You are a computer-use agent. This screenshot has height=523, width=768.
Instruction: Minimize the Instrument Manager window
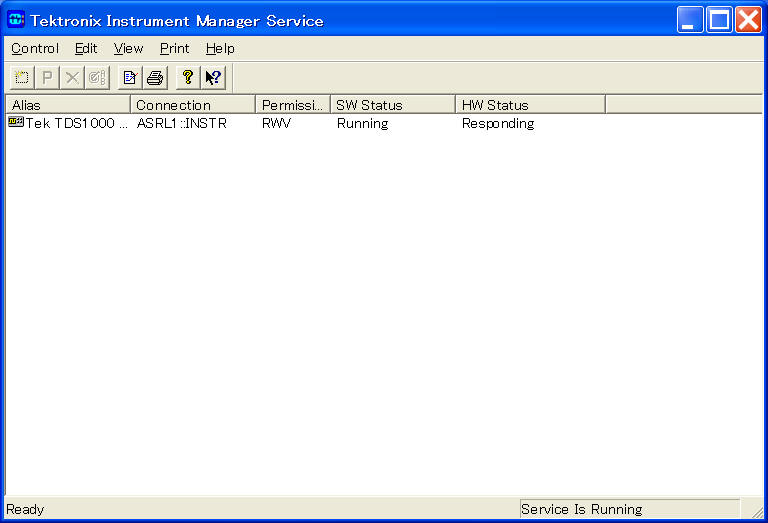690,20
